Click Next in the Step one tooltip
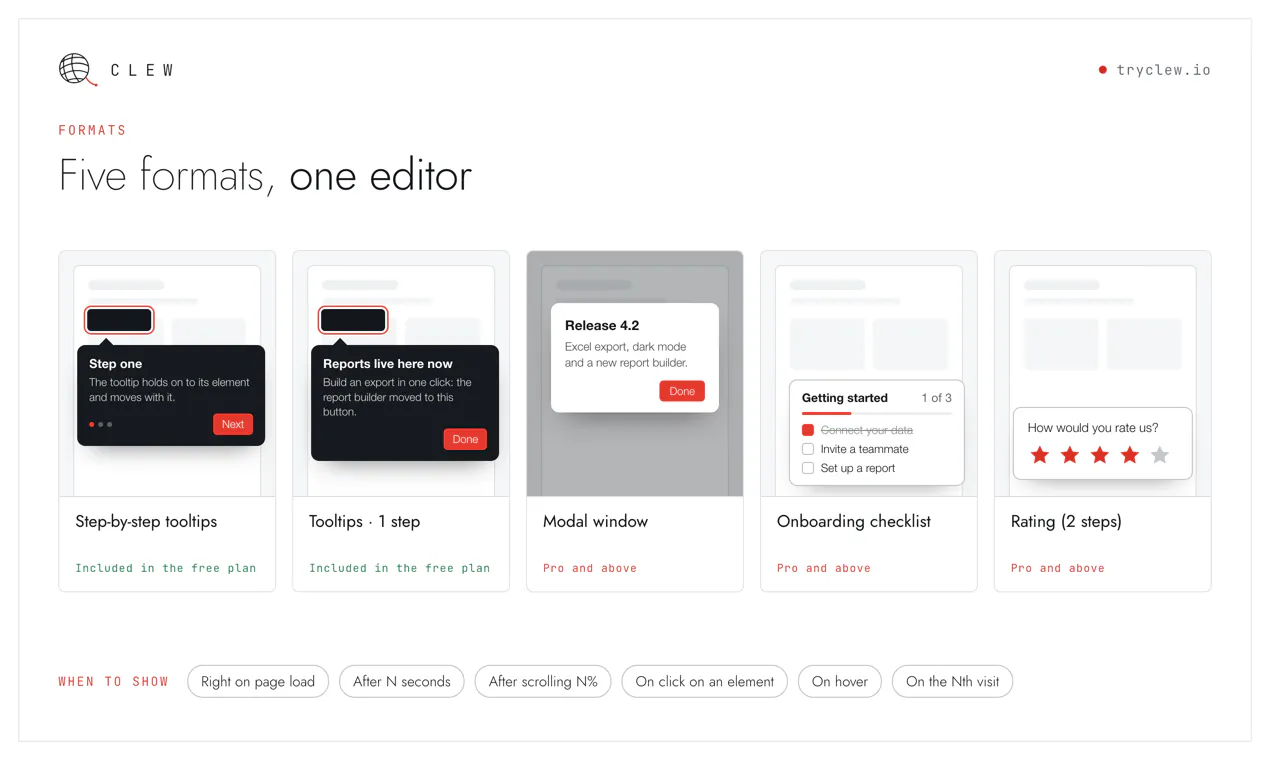Viewport: 1270px width, 760px height. pyautogui.click(x=233, y=424)
